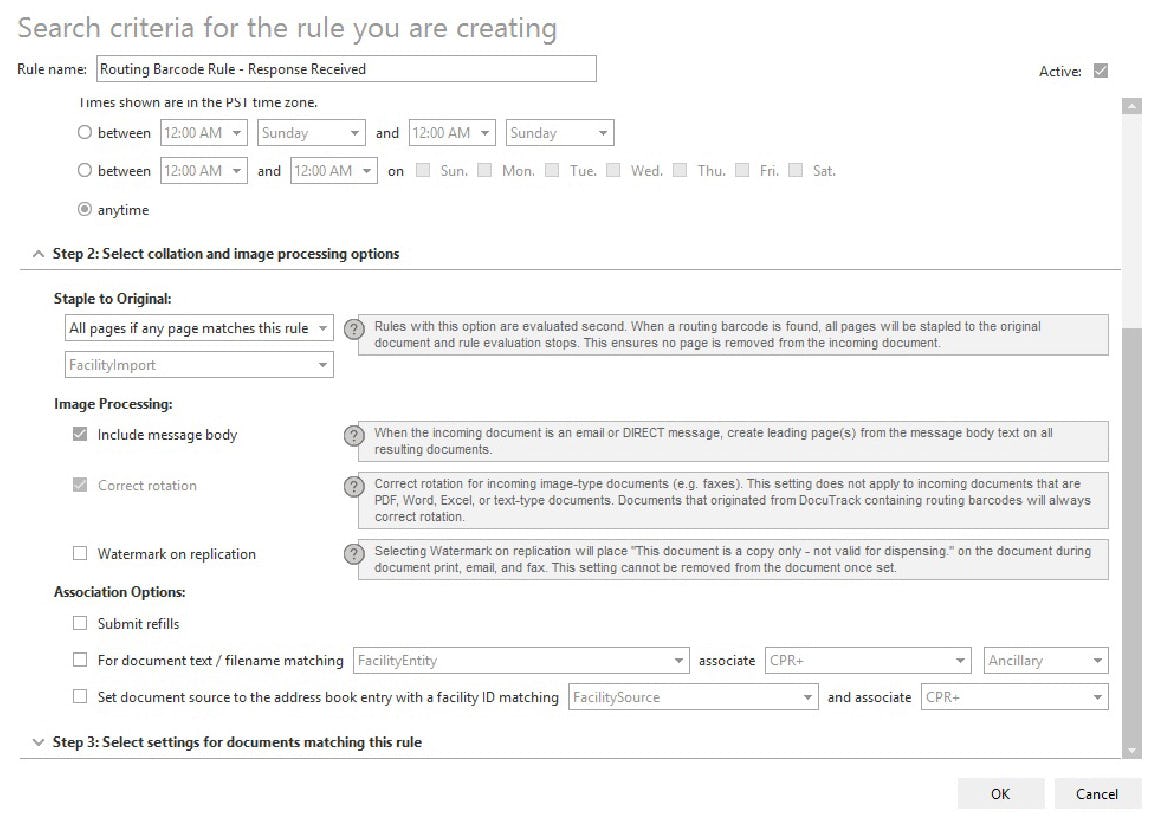1160x827 pixels.
Task: Click the OK button
Action: 1000,794
